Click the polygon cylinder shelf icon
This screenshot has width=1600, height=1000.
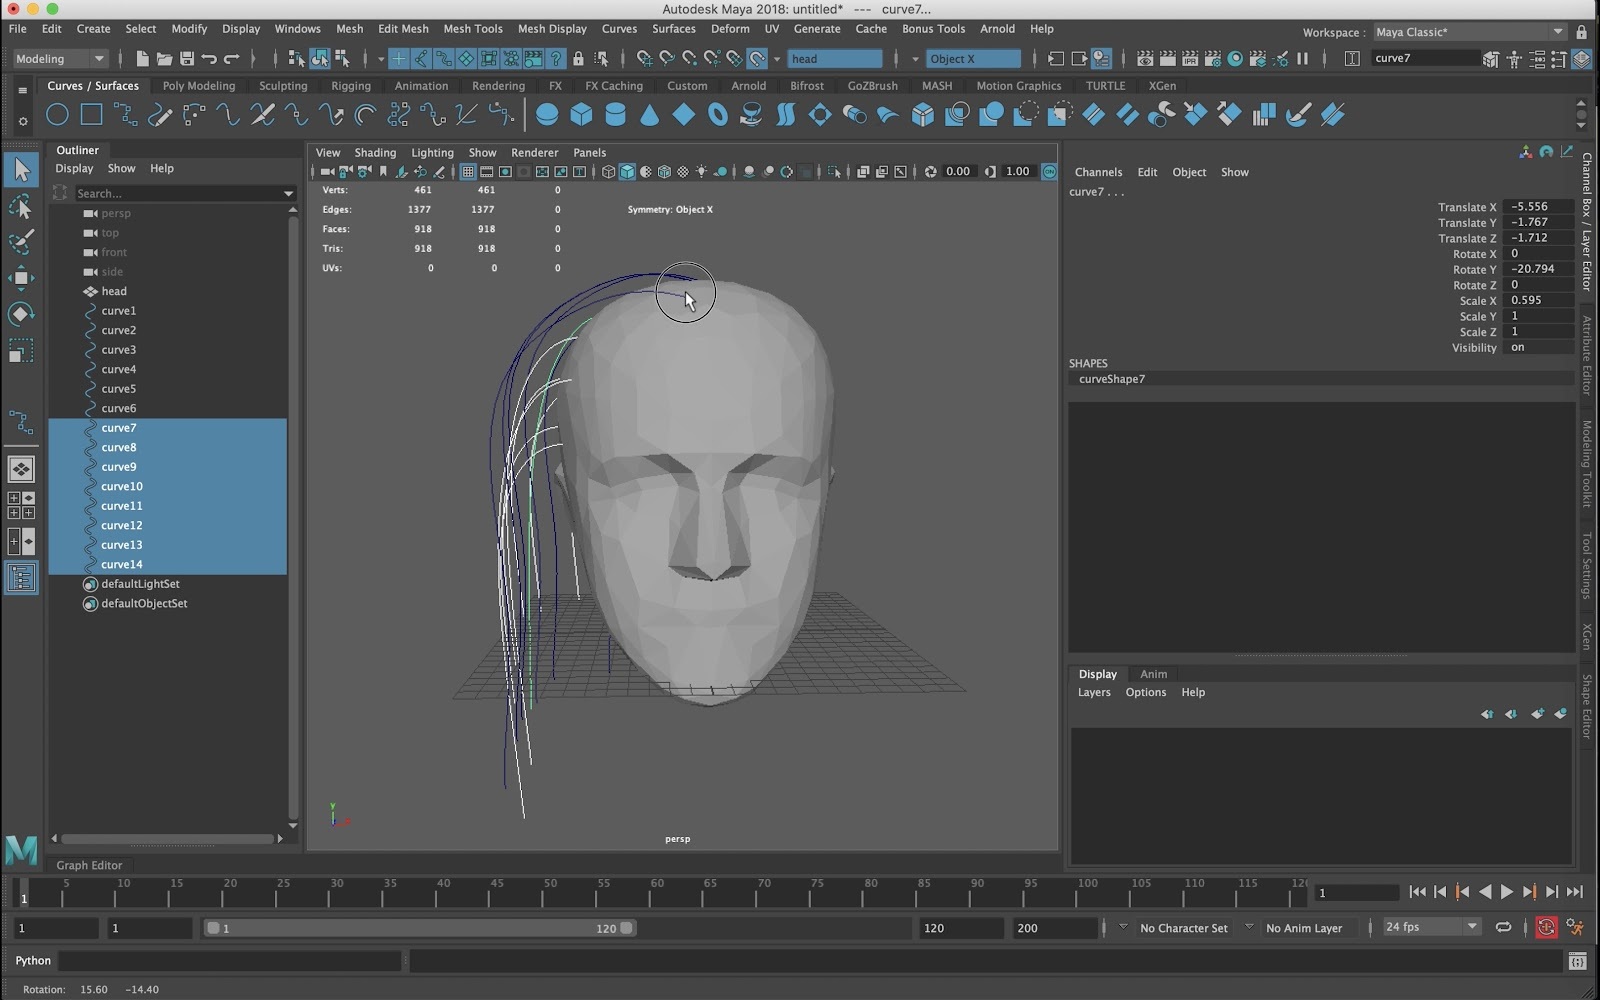[615, 115]
